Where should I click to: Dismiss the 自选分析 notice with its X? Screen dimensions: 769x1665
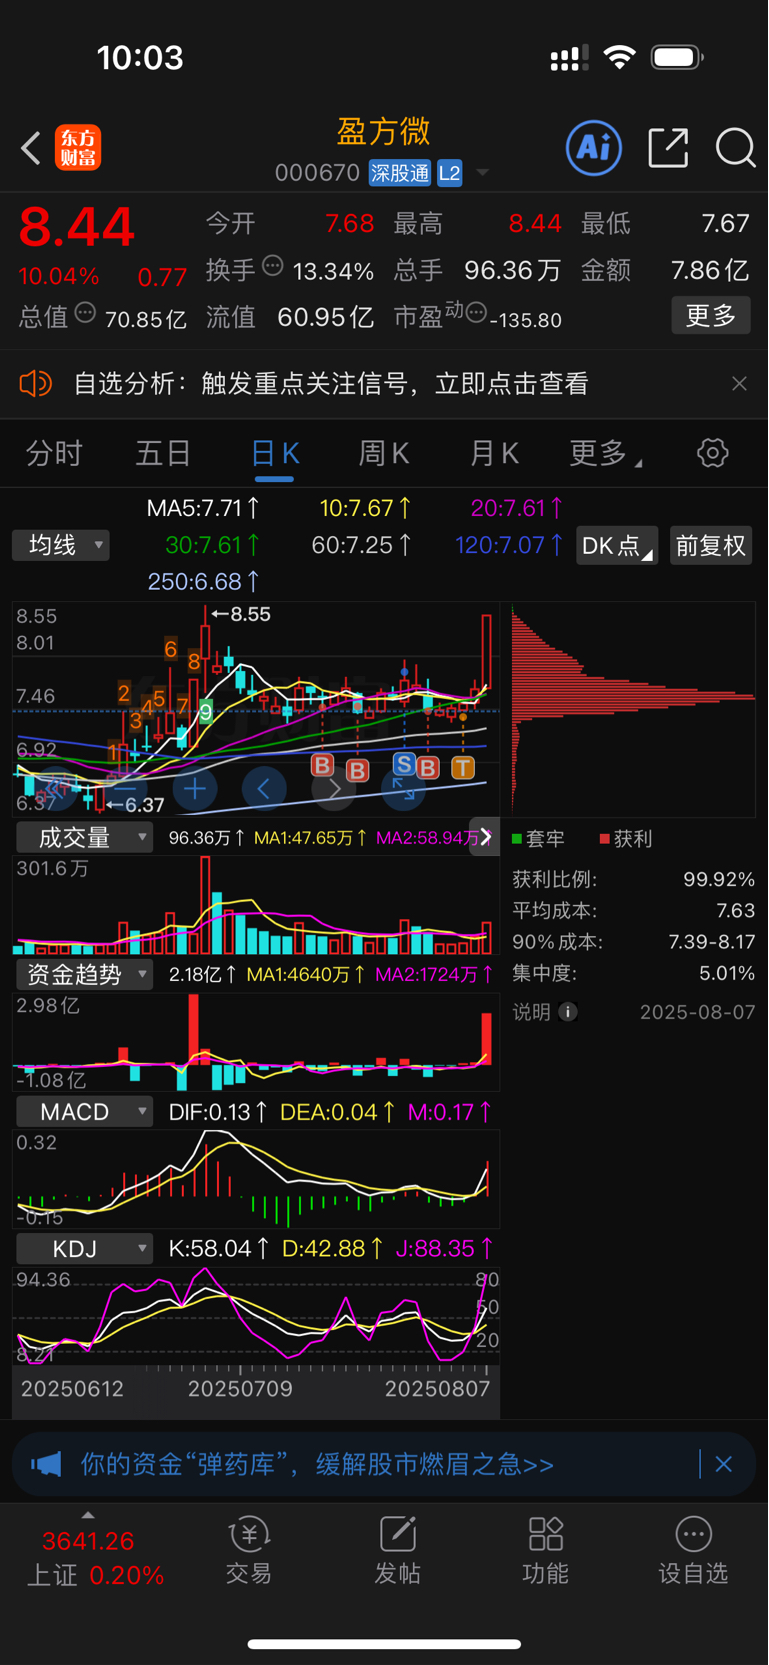tap(739, 384)
